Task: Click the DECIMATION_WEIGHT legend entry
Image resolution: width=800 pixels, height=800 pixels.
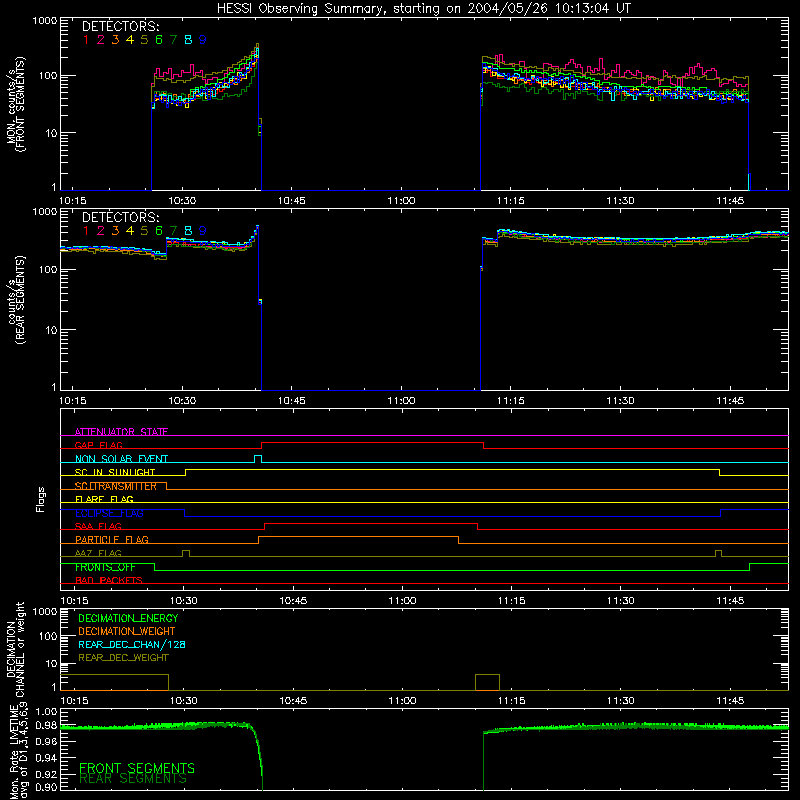Action: [127, 631]
